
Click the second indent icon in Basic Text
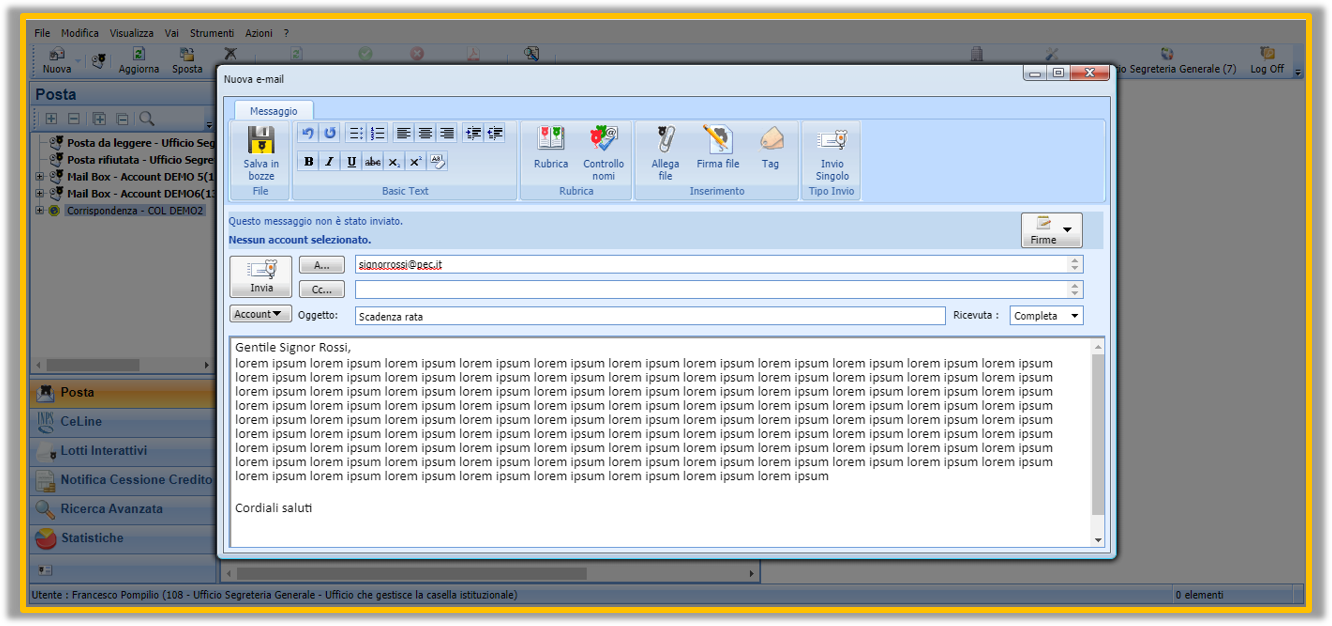click(495, 133)
